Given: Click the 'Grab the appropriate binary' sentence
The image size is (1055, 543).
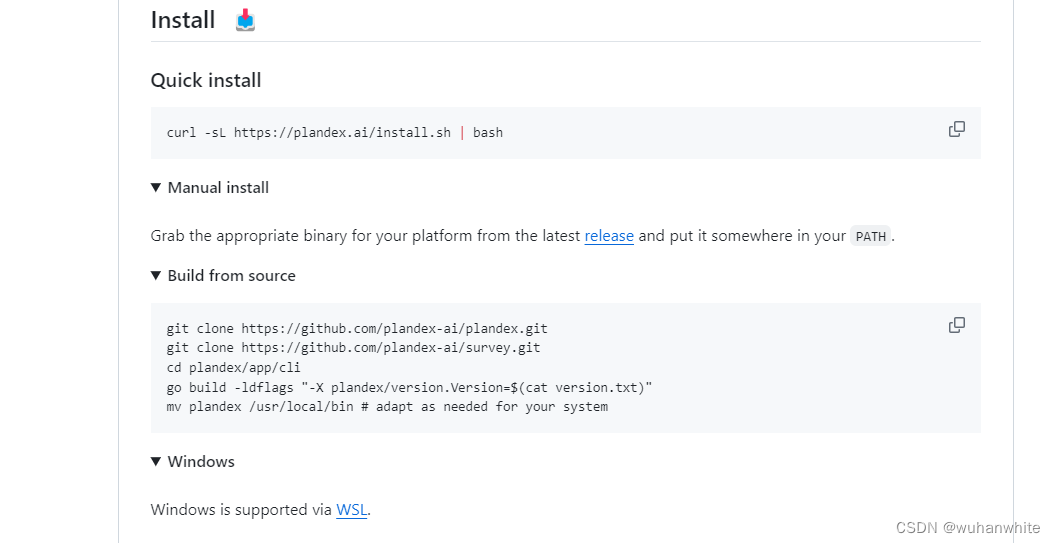Looking at the screenshot, I should tap(522, 236).
